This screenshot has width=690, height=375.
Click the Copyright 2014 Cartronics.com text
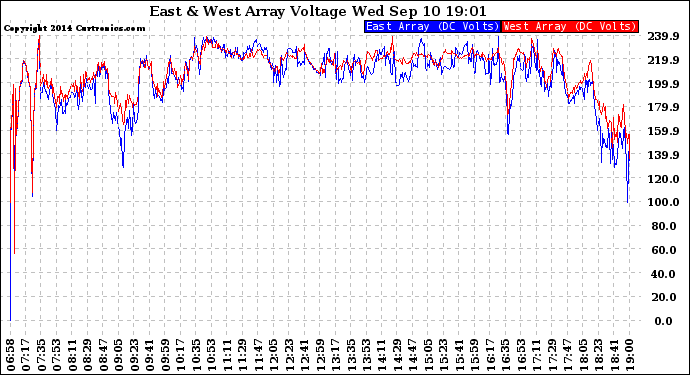pyautogui.click(x=74, y=28)
